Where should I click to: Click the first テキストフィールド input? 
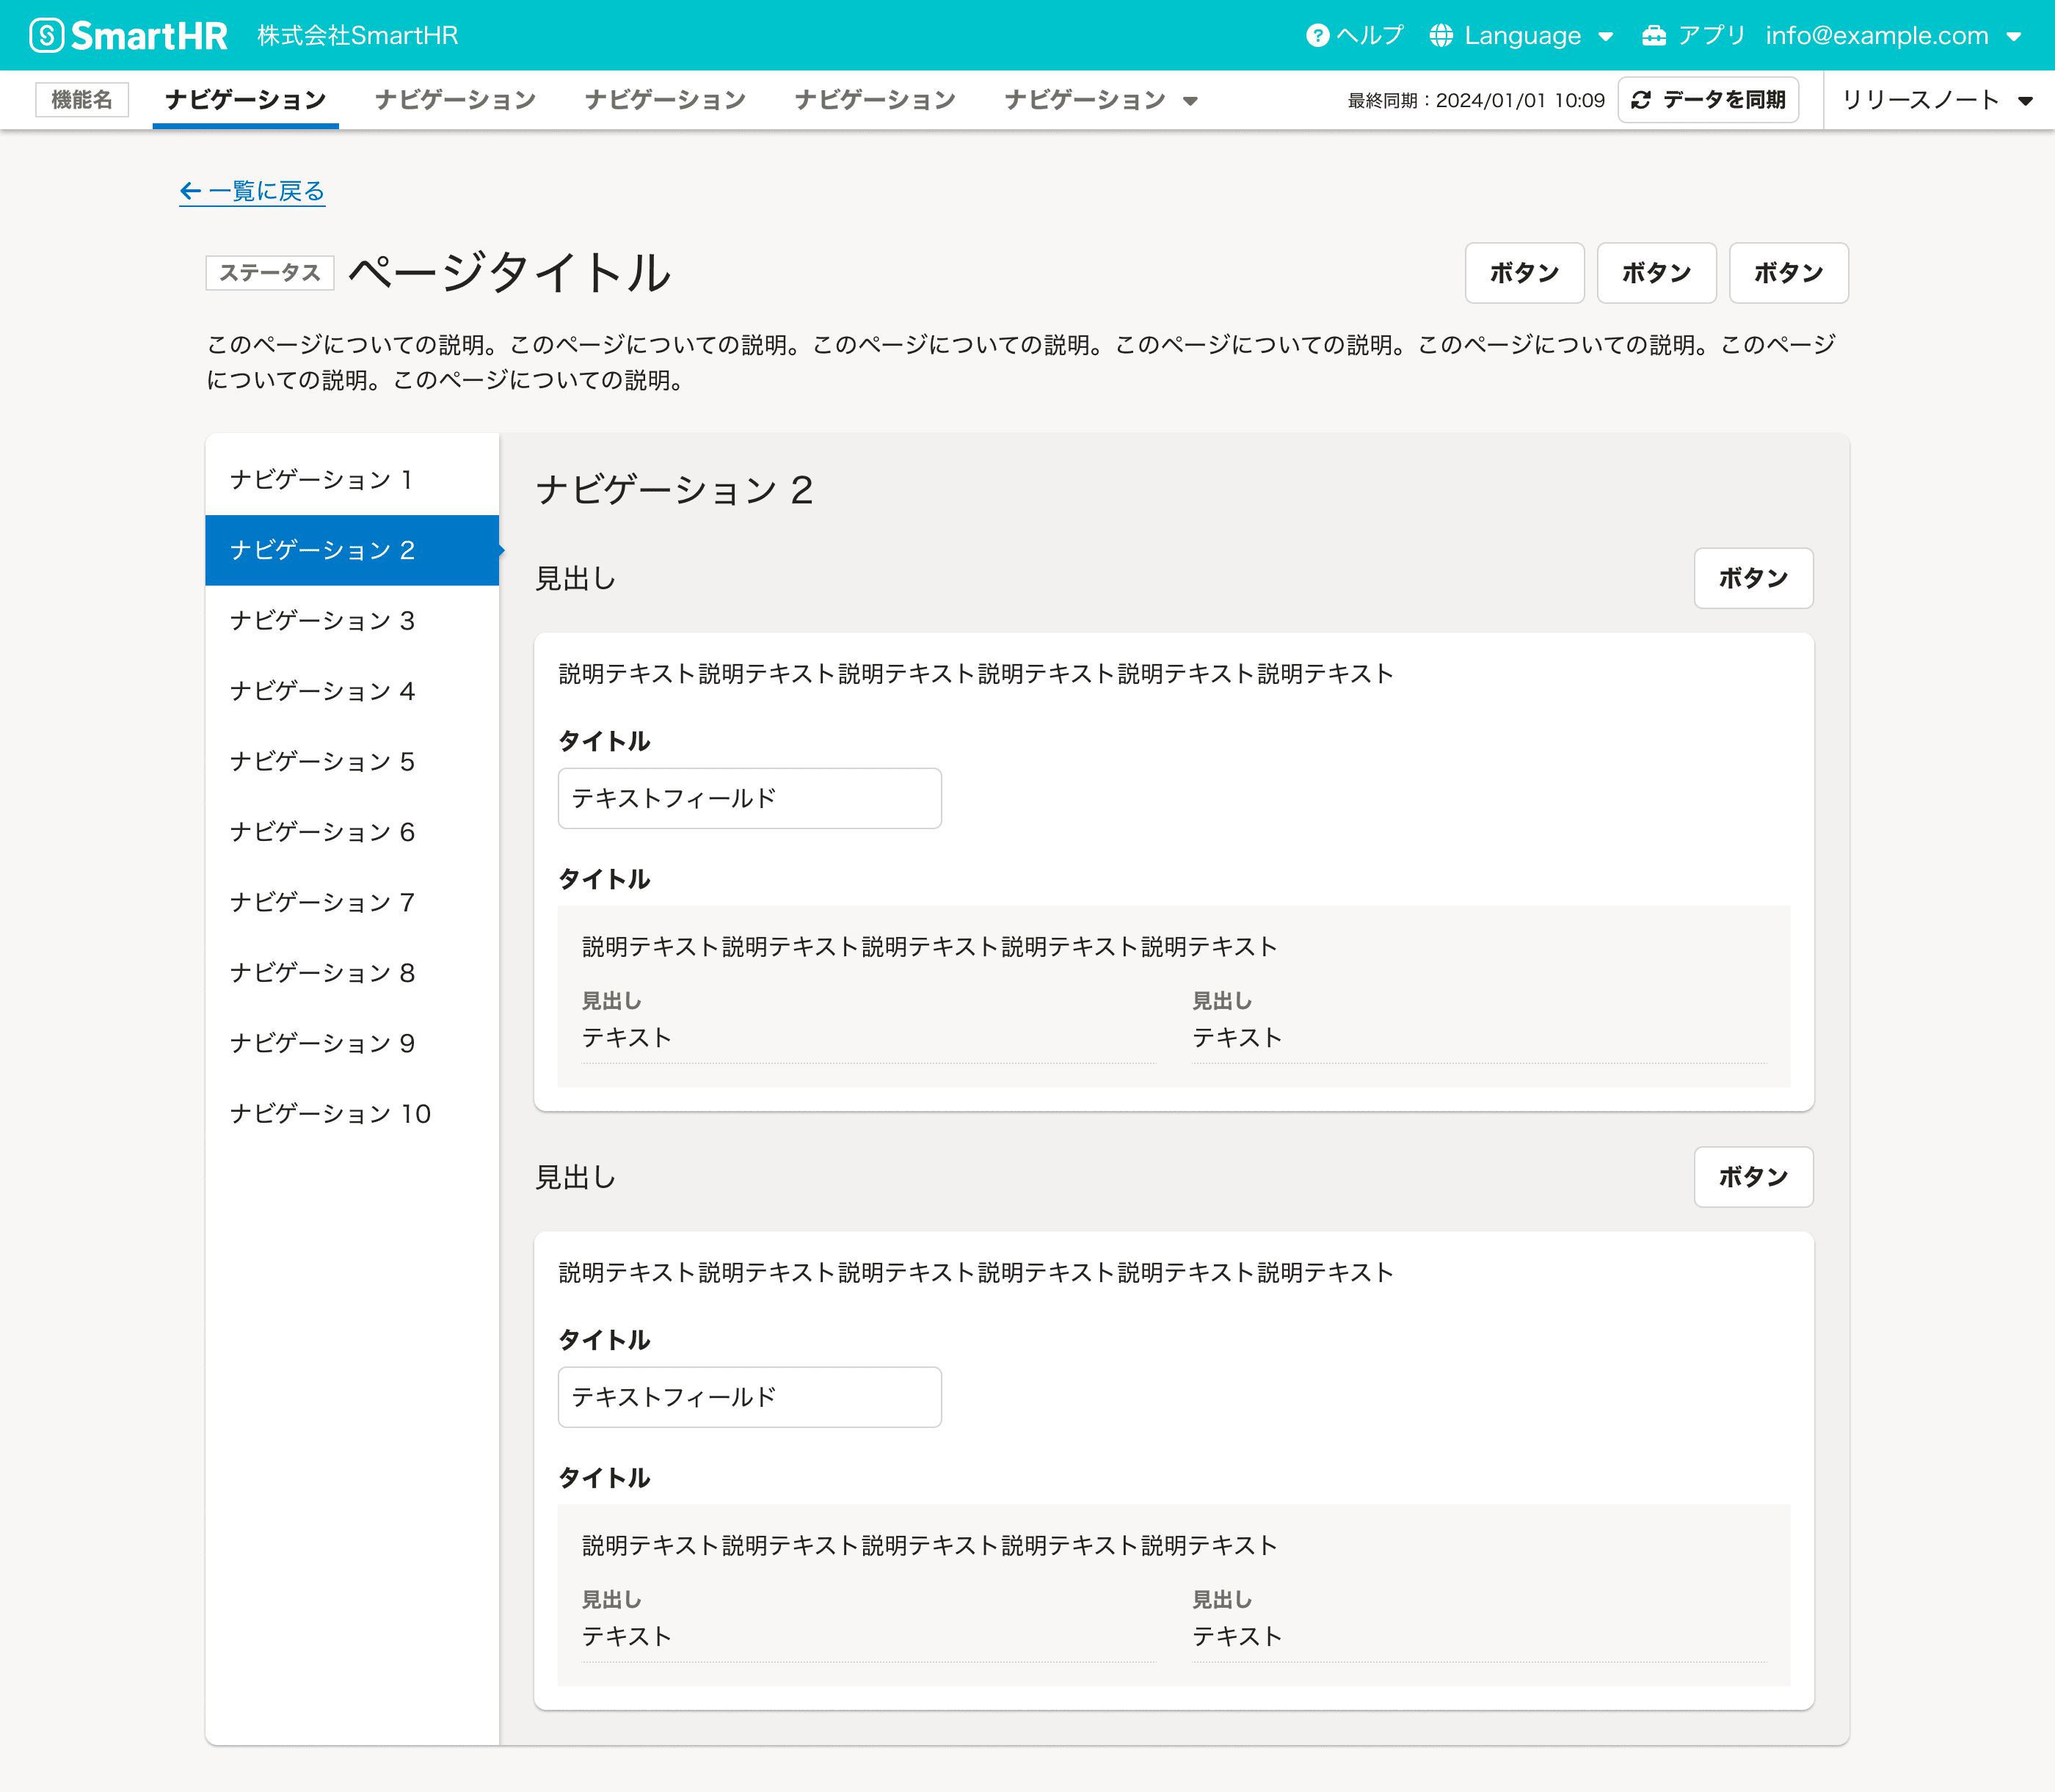pyautogui.click(x=749, y=798)
